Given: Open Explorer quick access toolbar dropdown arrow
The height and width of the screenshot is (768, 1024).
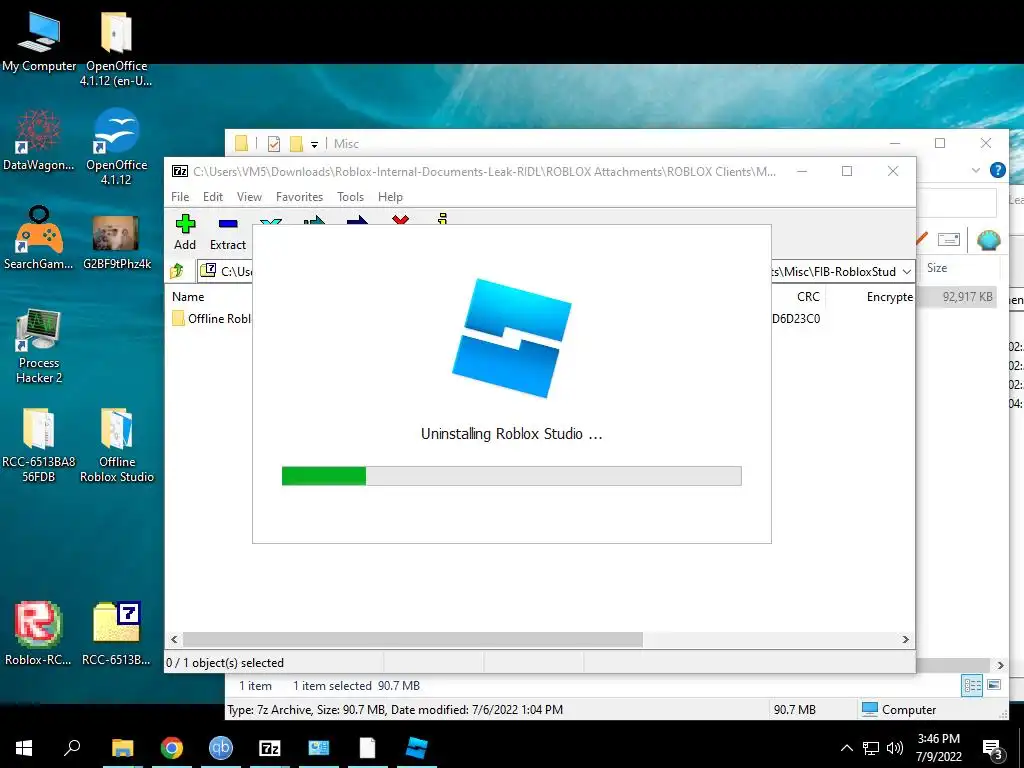Looking at the screenshot, I should (314, 144).
